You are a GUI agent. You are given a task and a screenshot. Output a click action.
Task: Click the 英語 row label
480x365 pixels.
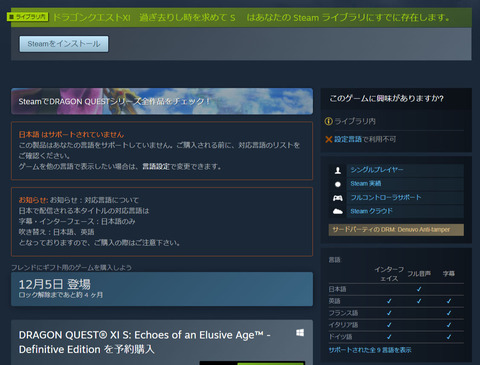[335, 301]
